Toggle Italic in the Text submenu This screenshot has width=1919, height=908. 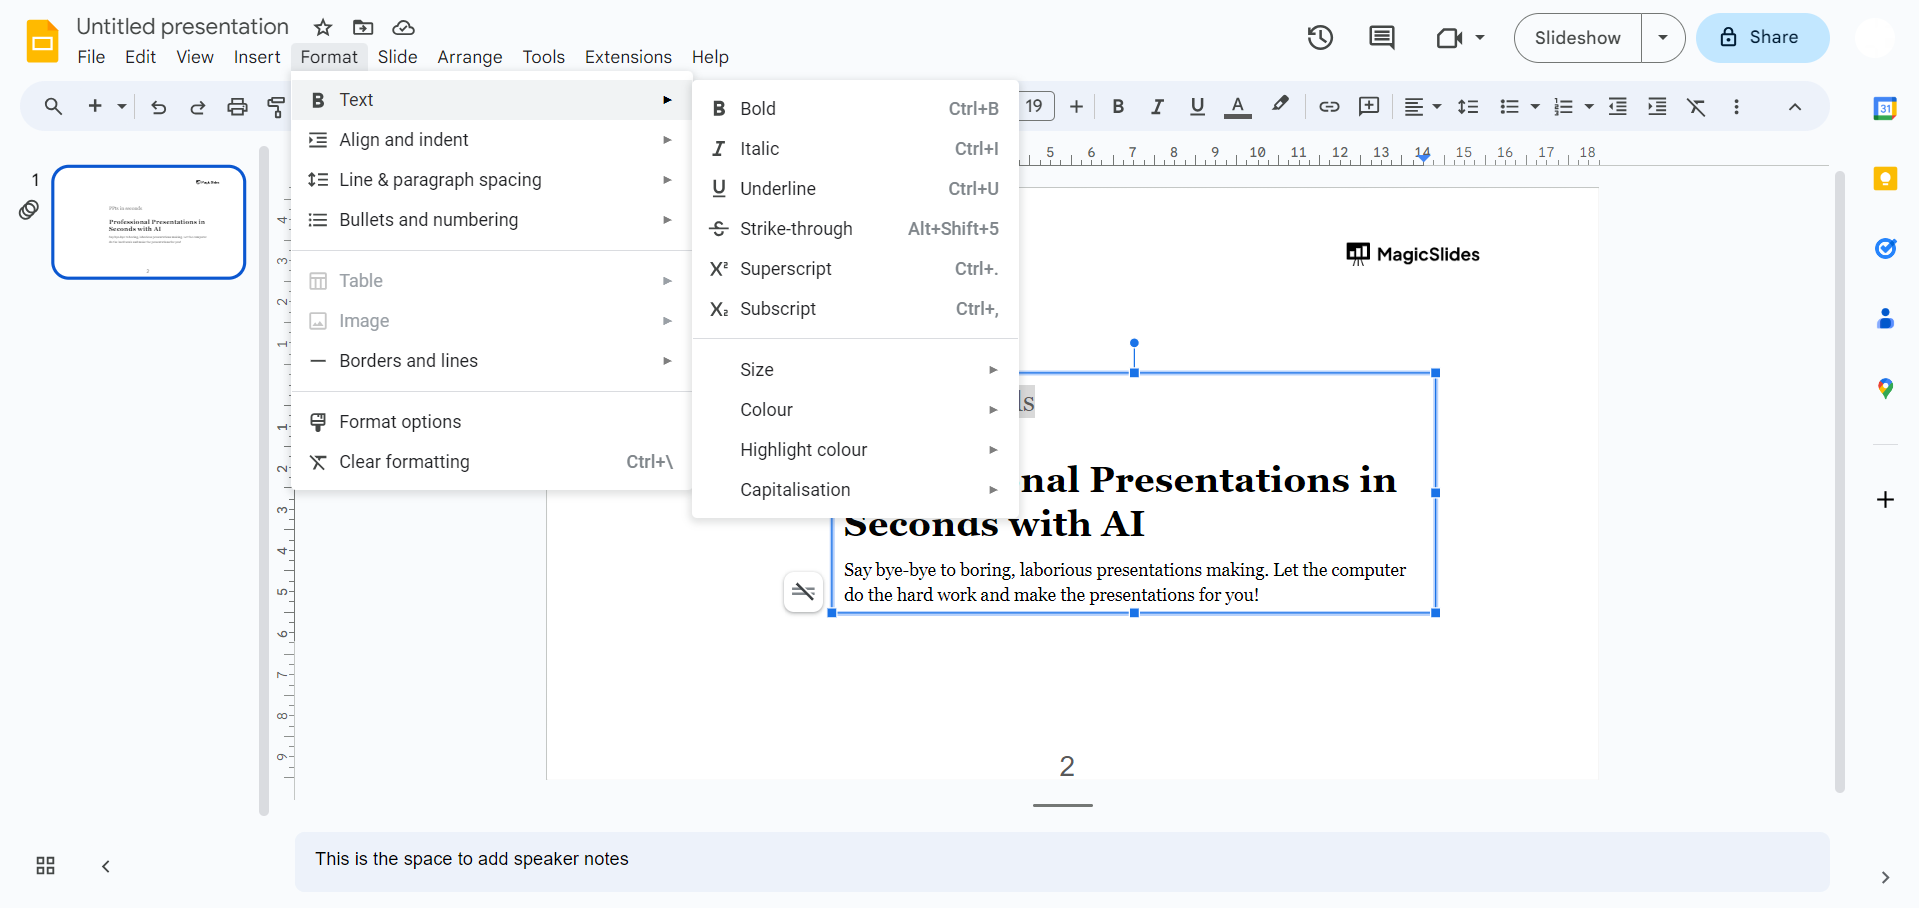(x=855, y=149)
